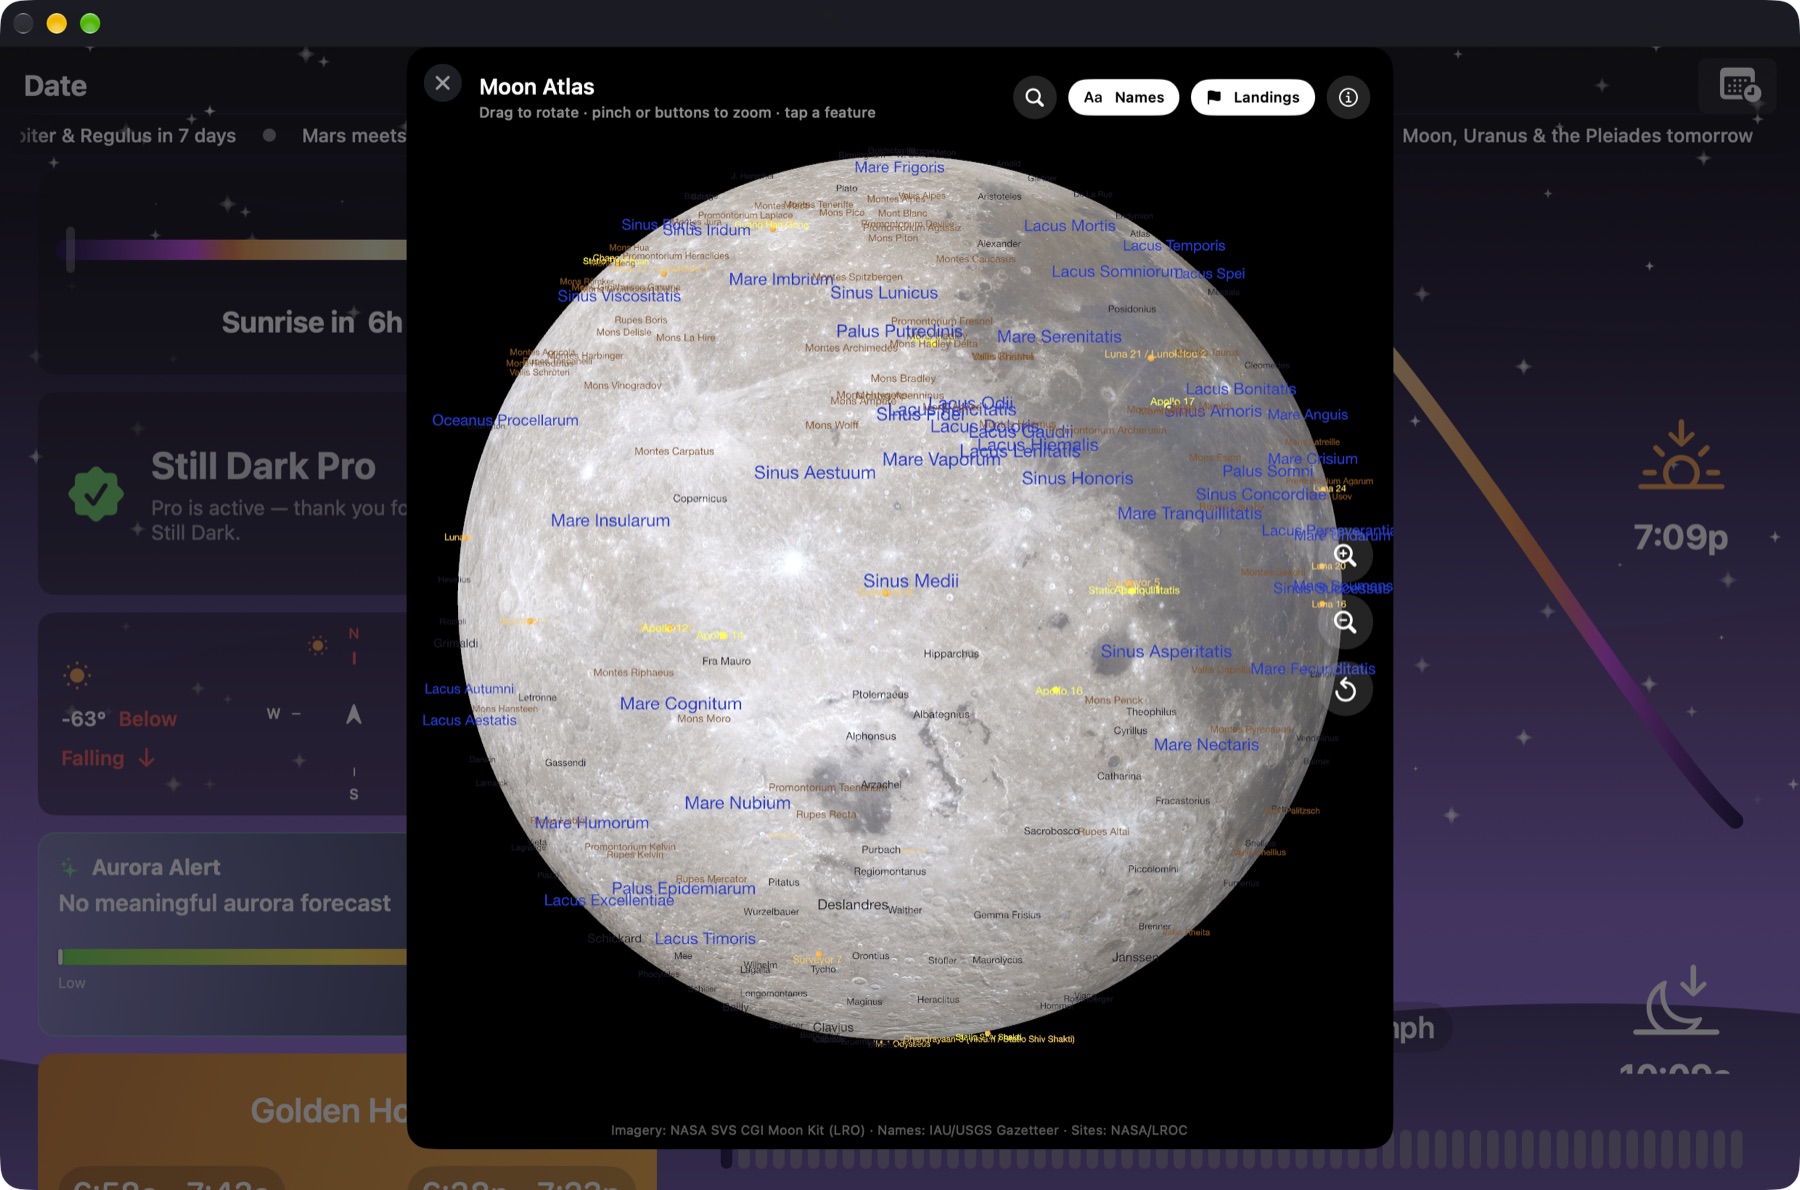Open the Still Dark Pro card
1800x1190 pixels.
click(223, 494)
